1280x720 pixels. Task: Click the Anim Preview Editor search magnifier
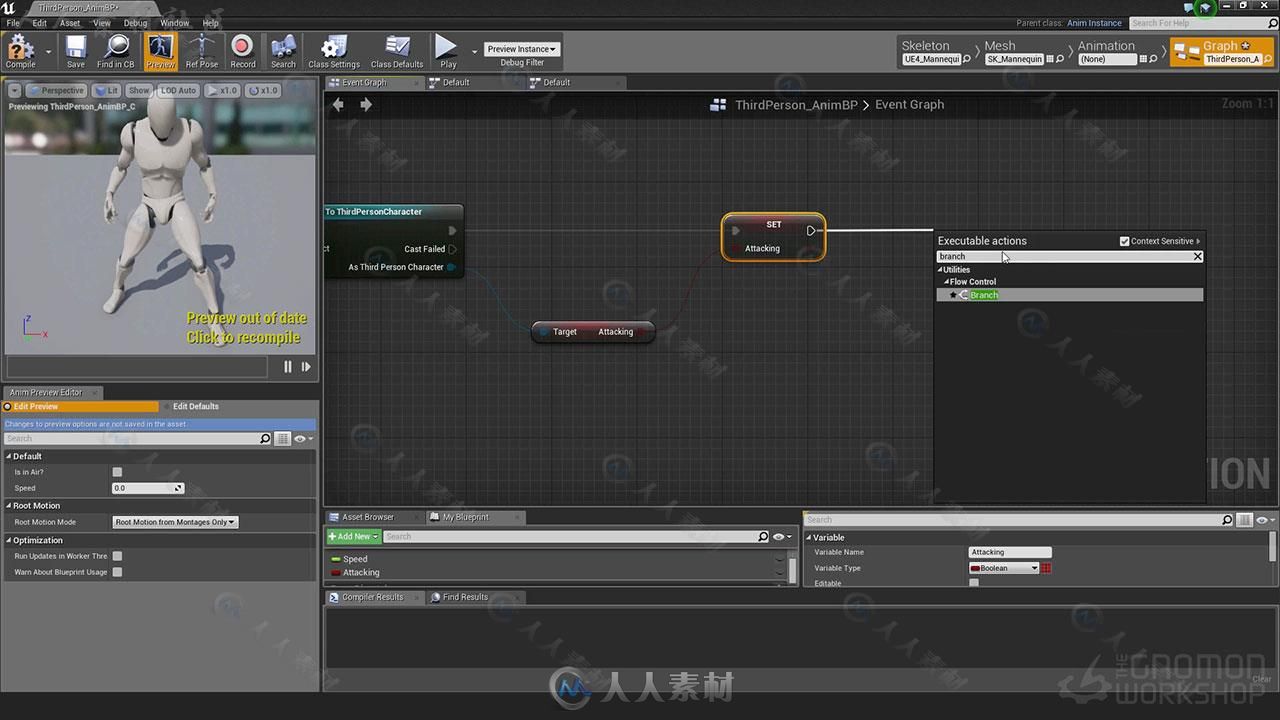[265, 439]
